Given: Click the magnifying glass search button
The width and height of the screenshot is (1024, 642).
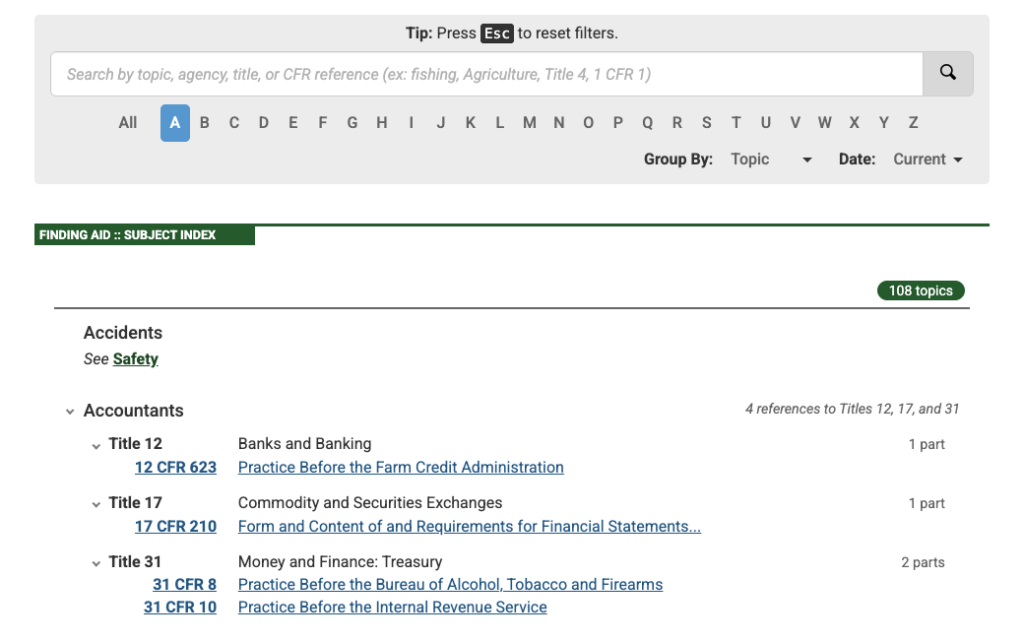Looking at the screenshot, I should [x=948, y=74].
